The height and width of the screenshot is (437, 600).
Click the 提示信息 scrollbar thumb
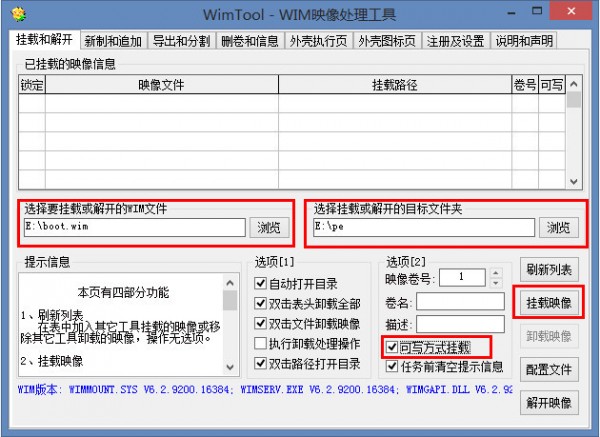coord(230,300)
